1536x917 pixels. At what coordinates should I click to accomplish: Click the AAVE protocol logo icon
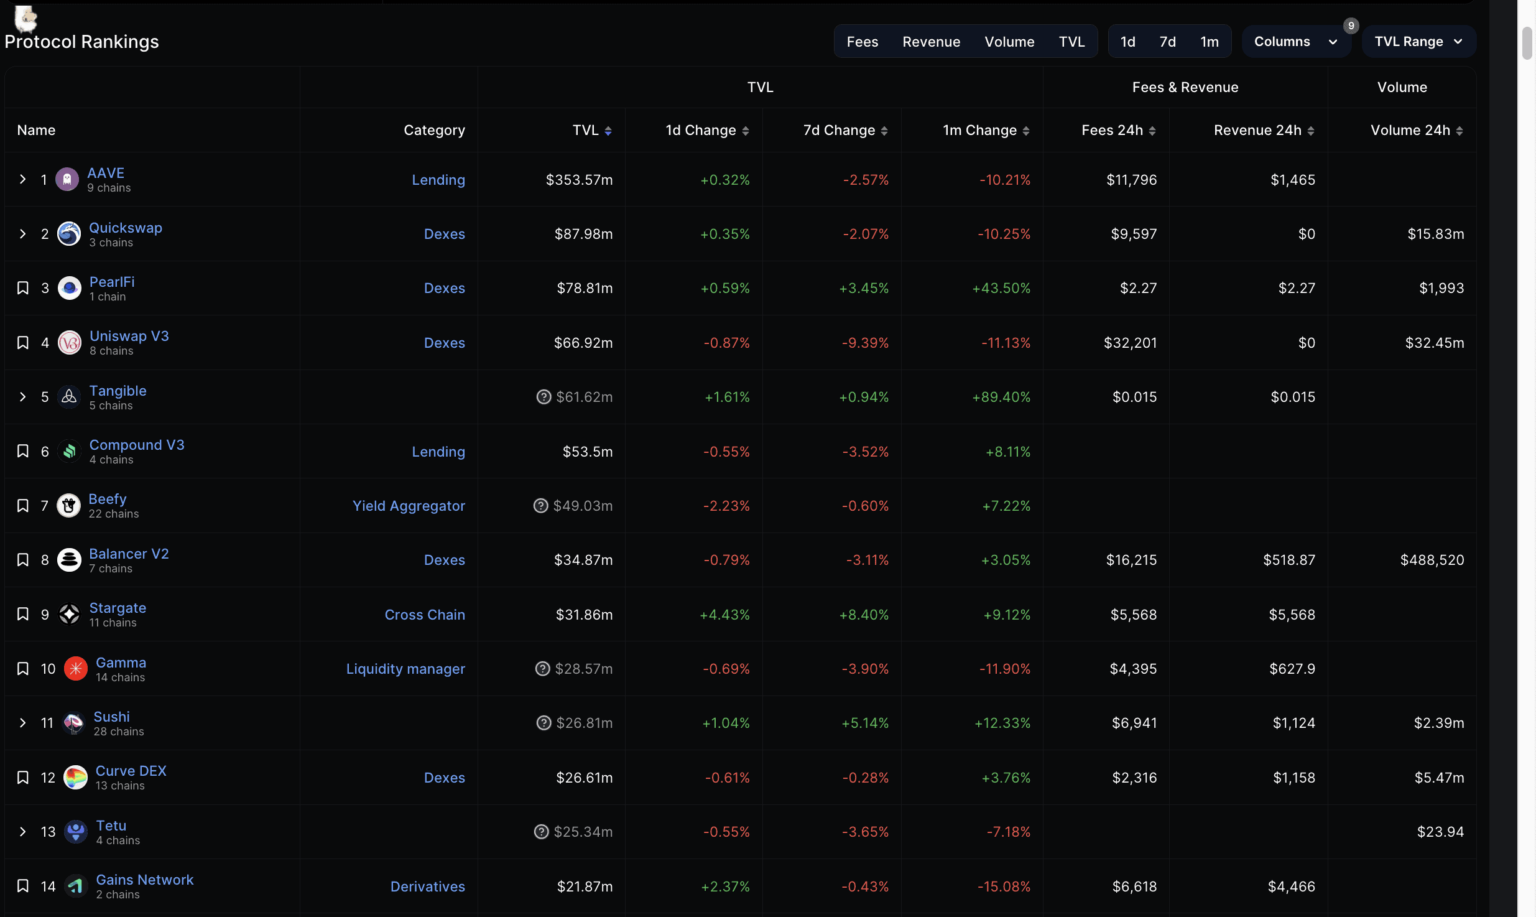click(x=67, y=180)
